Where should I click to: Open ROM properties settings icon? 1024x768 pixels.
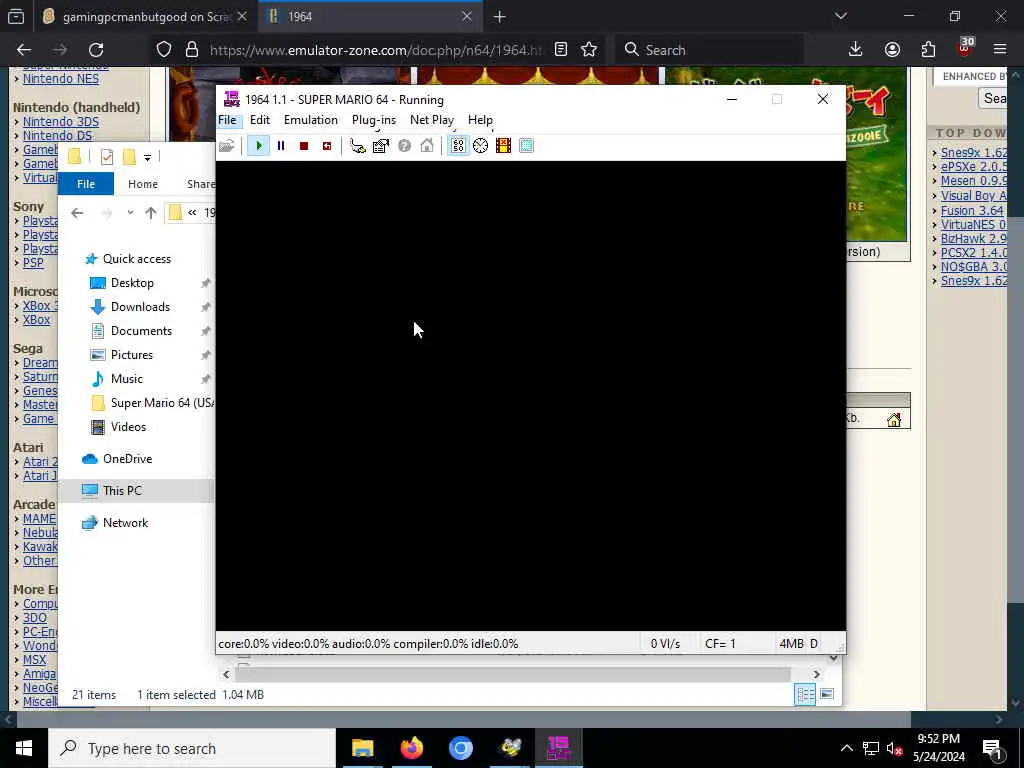[x=381, y=146]
